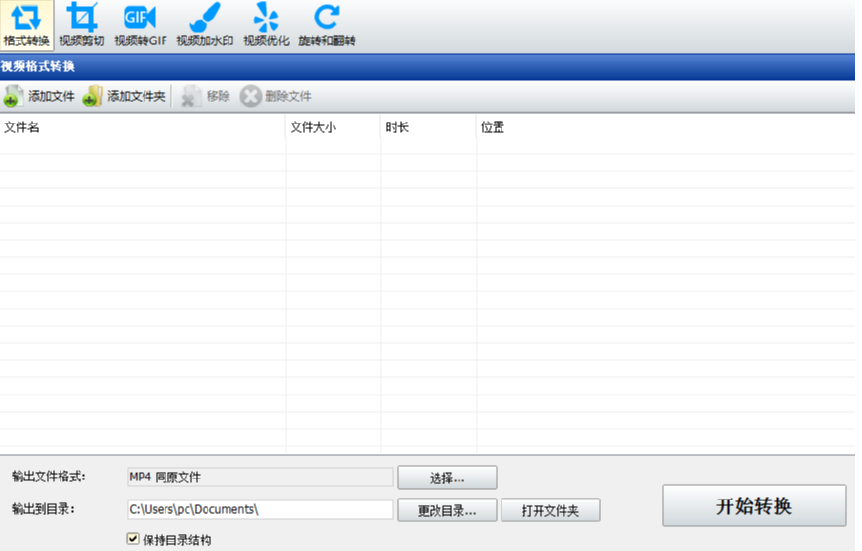
Task: Click the 选择... output format button
Action: click(x=447, y=477)
